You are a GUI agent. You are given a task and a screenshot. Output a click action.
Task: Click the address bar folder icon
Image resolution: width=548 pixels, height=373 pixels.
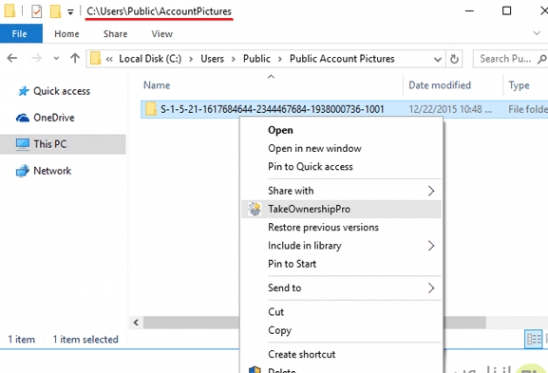(95, 58)
